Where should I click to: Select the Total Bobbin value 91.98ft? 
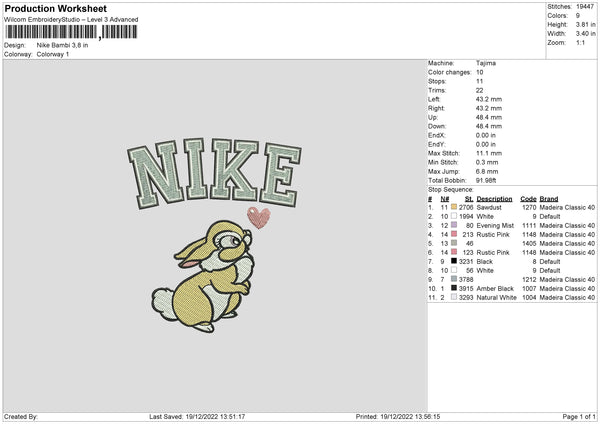coord(486,180)
